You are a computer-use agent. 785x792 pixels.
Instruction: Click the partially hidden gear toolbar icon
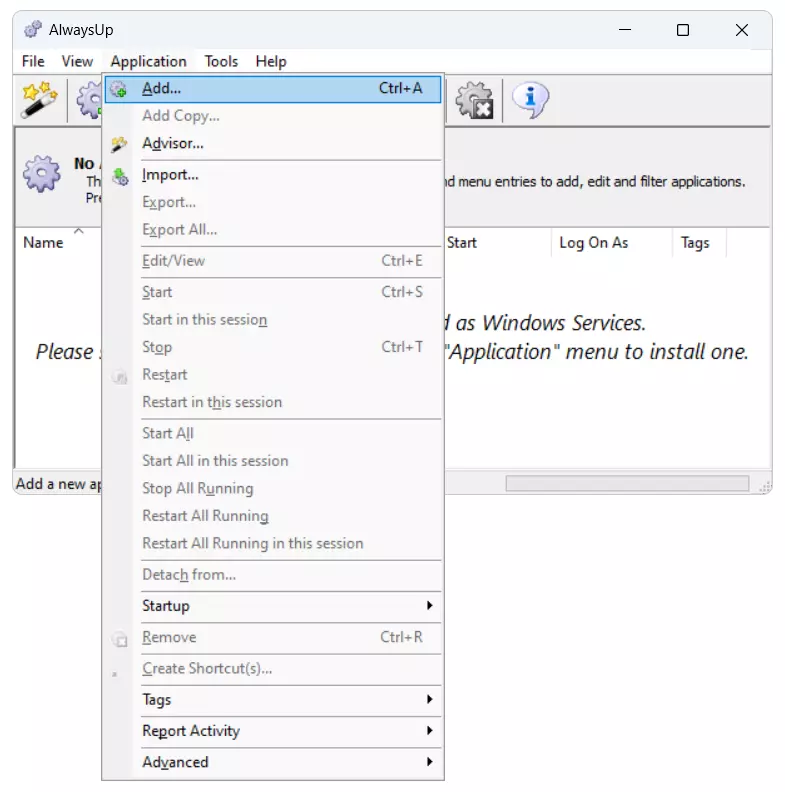pos(89,100)
